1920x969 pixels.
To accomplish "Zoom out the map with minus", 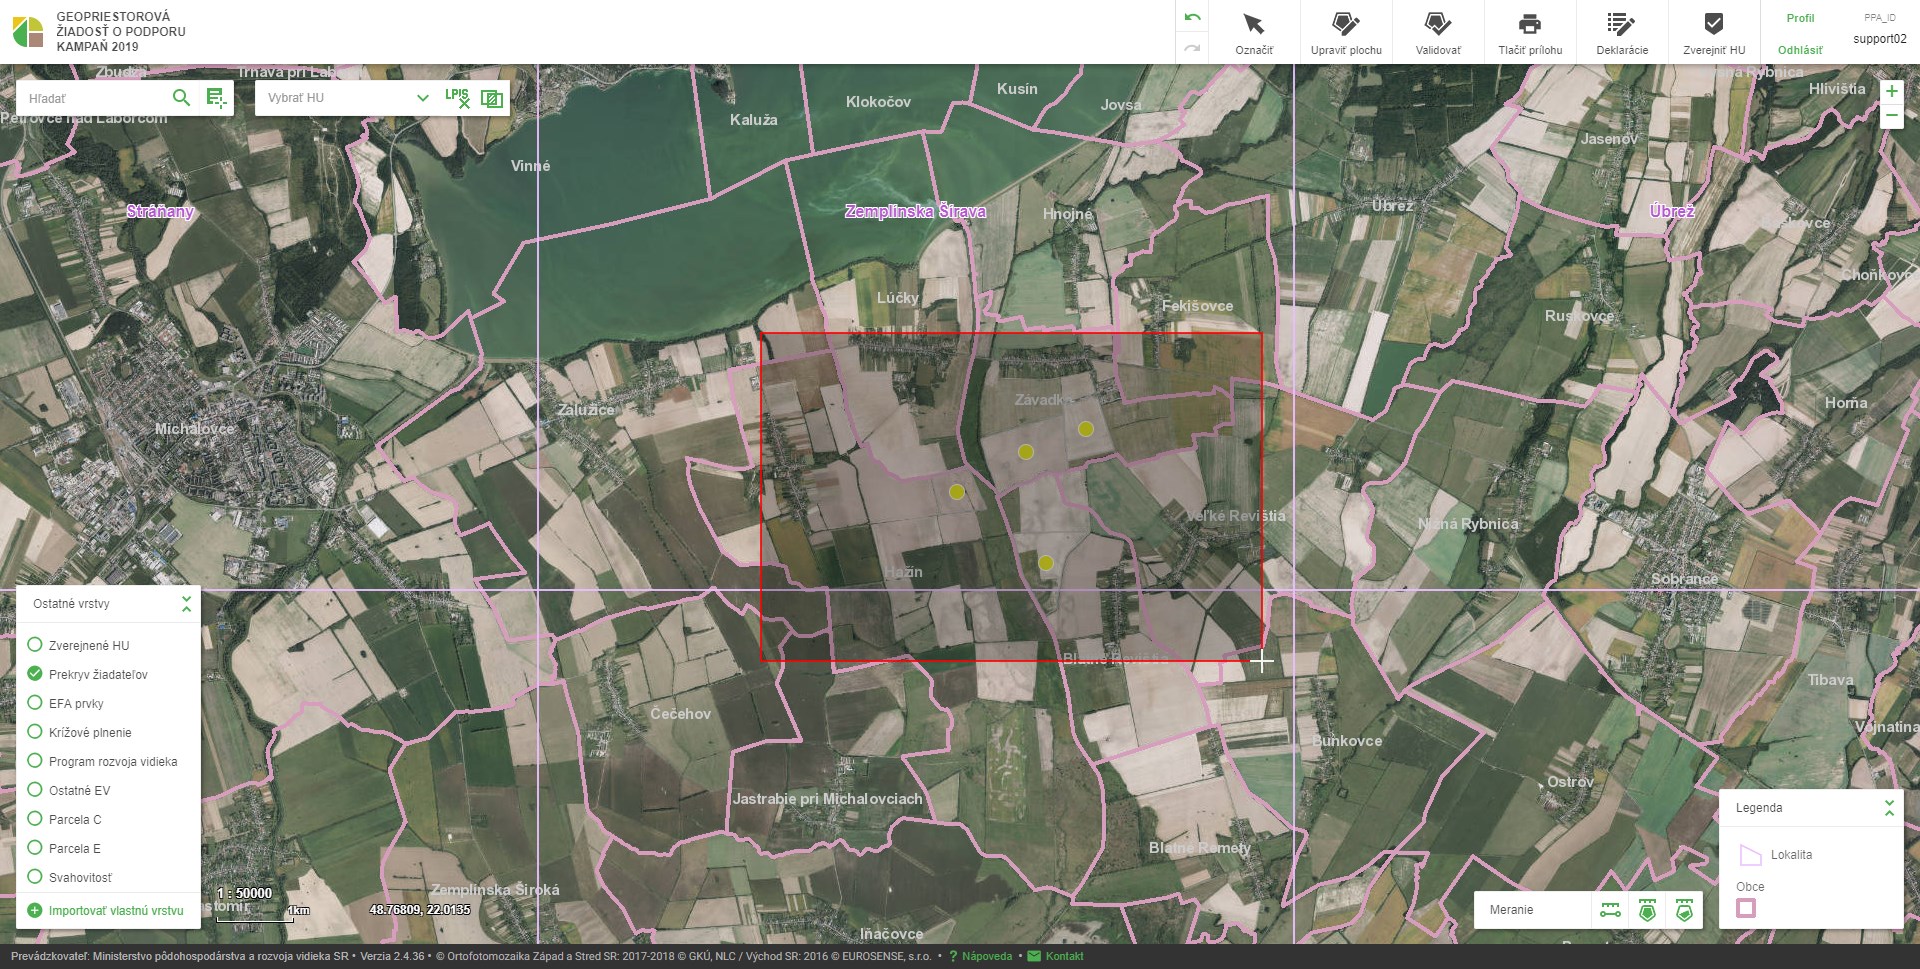I will [x=1891, y=116].
